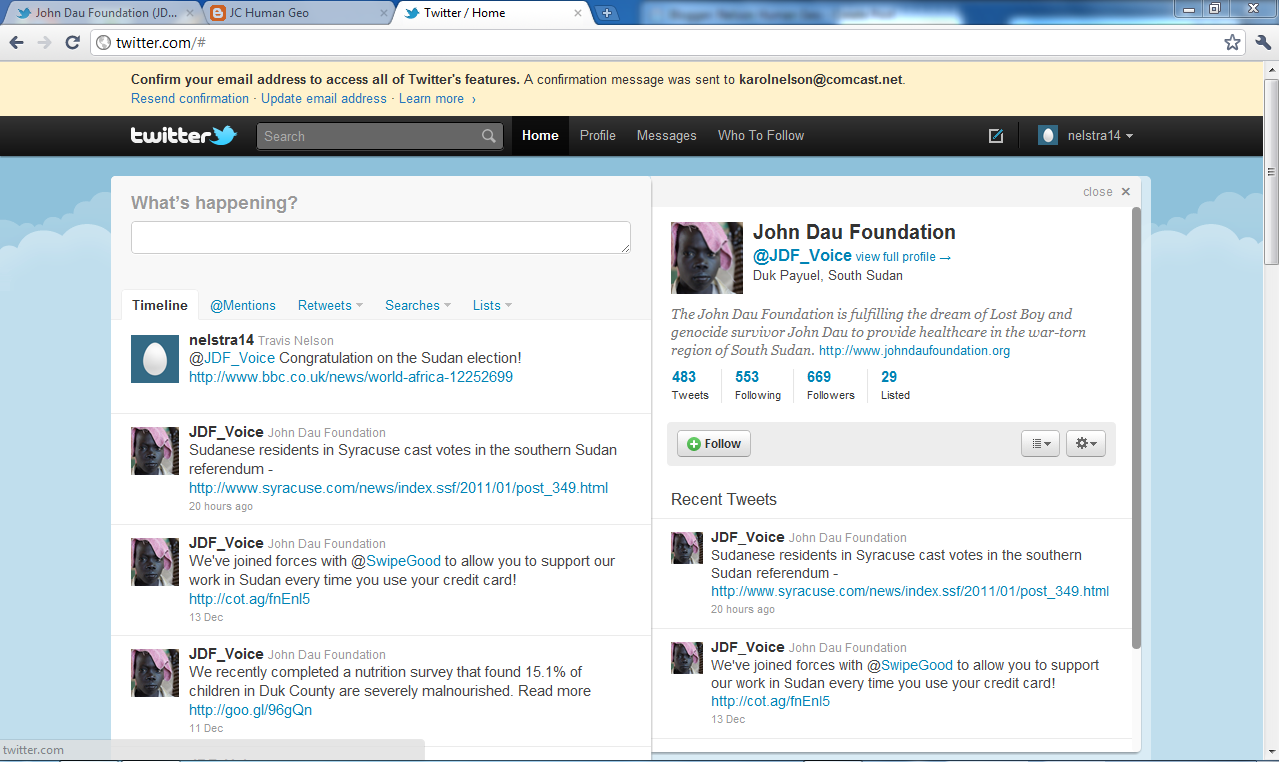The height and width of the screenshot is (762, 1279).
Task: Click the avatar on the SwipeGood tweet in Recent Tweets
Action: click(687, 658)
